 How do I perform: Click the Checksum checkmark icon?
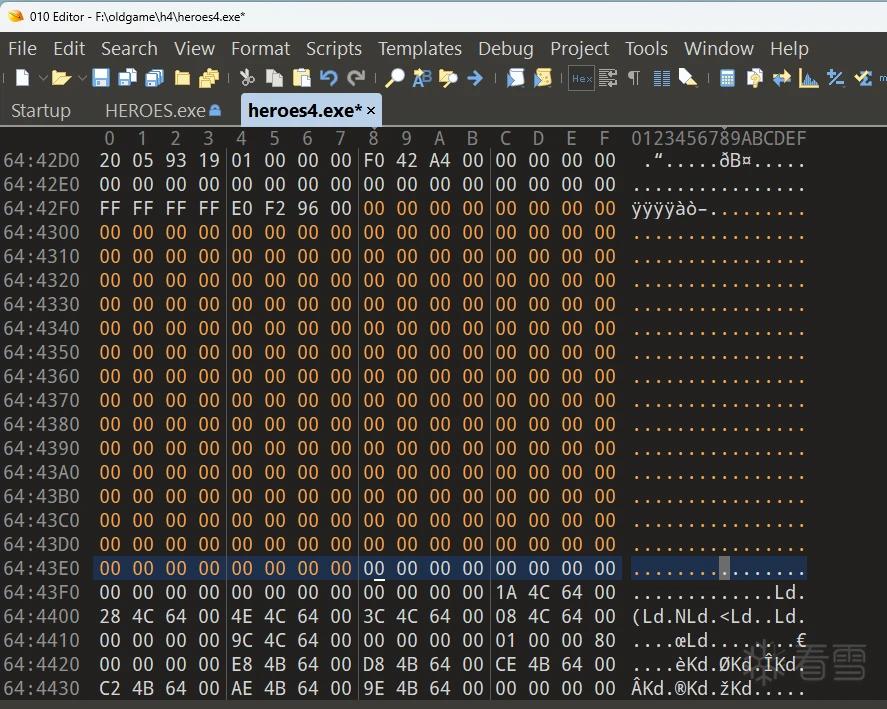coord(863,78)
